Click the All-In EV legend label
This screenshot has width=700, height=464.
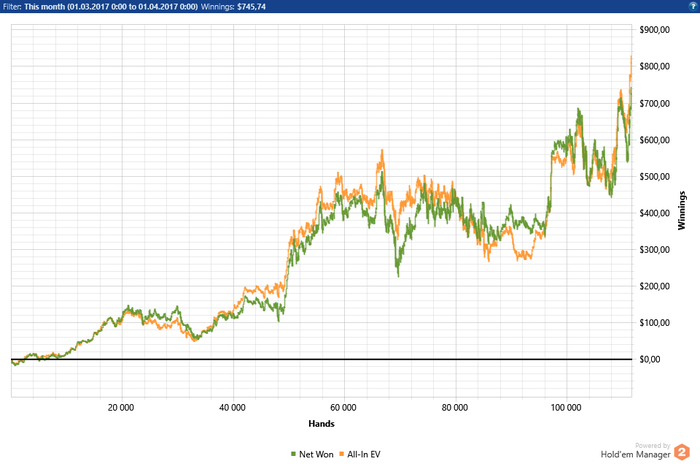364,454
